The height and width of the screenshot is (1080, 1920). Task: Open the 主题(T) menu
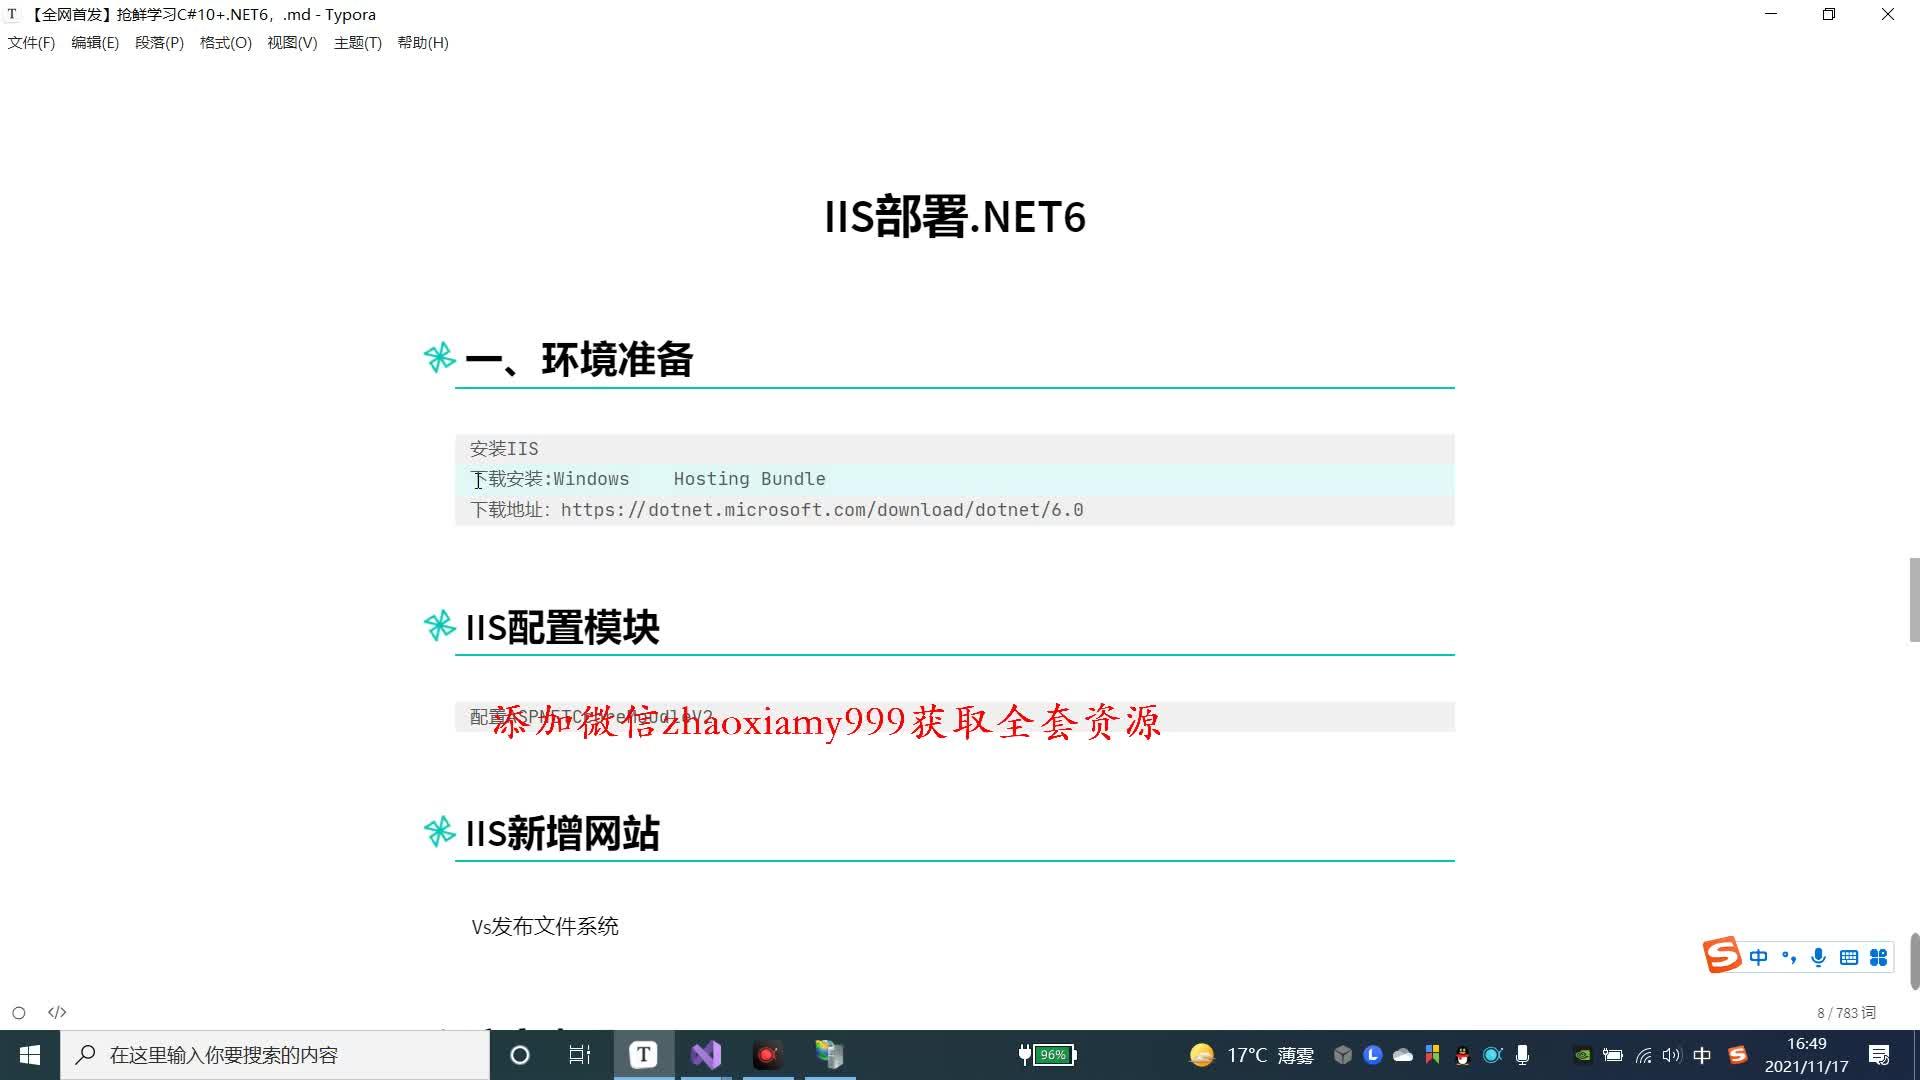click(357, 43)
